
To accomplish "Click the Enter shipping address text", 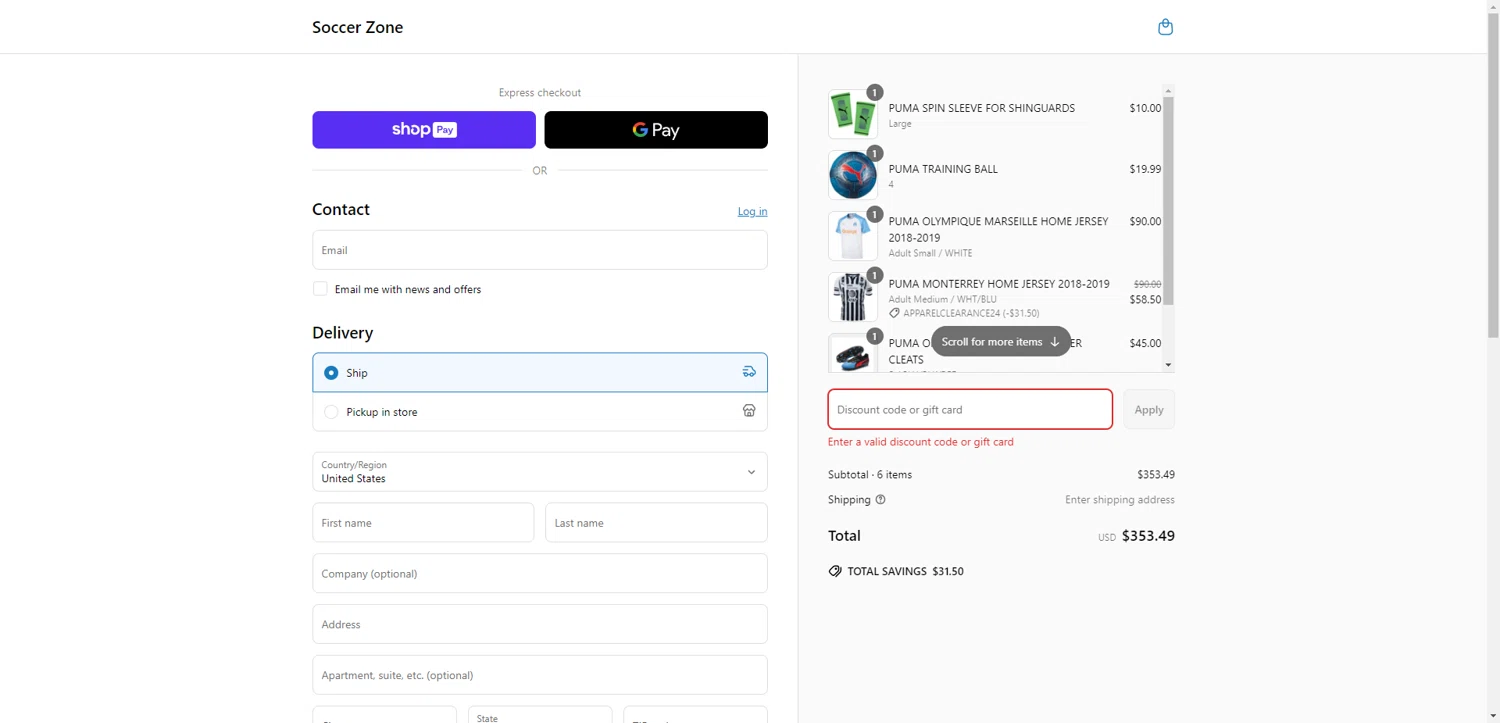I will [x=1120, y=500].
